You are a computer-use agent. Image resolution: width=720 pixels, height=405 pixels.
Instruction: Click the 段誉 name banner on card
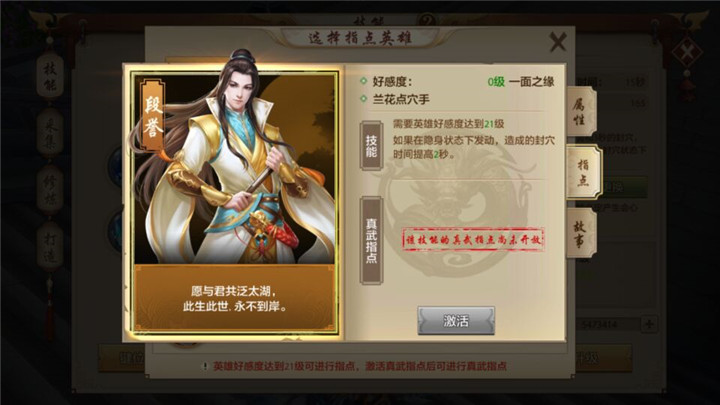[x=153, y=116]
